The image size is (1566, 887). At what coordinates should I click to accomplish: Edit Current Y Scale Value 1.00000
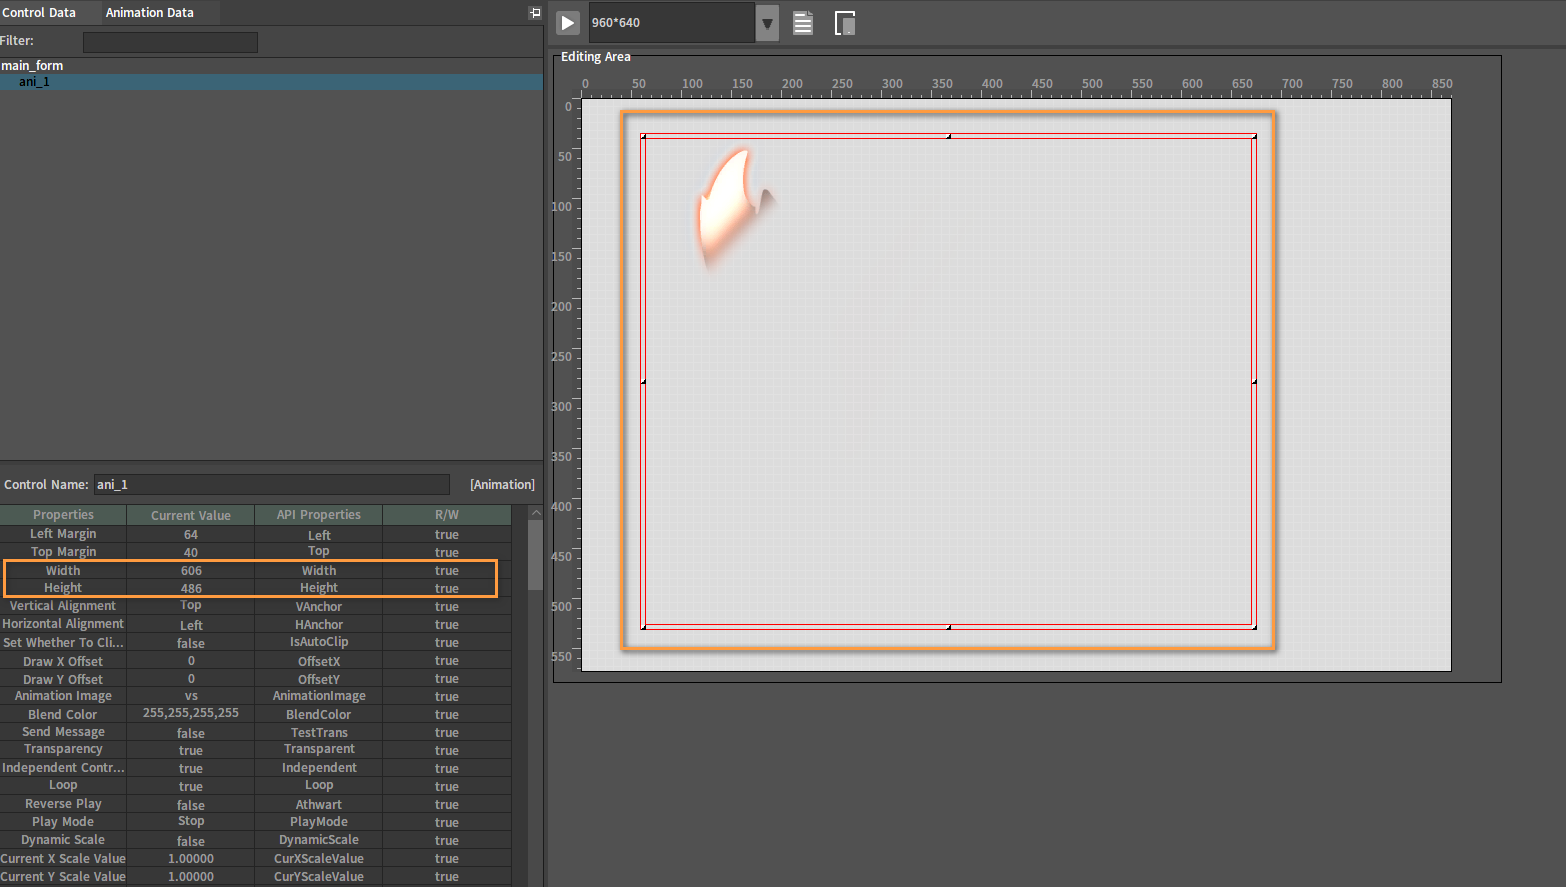coord(191,876)
